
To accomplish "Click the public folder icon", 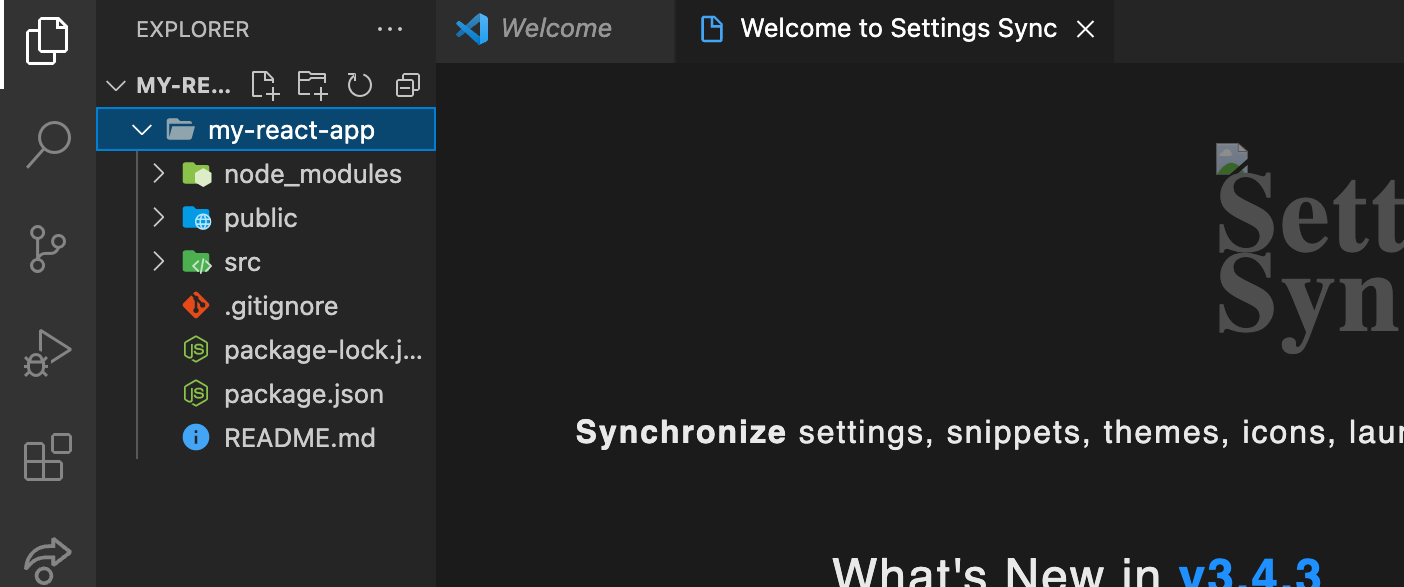I will point(197,219).
